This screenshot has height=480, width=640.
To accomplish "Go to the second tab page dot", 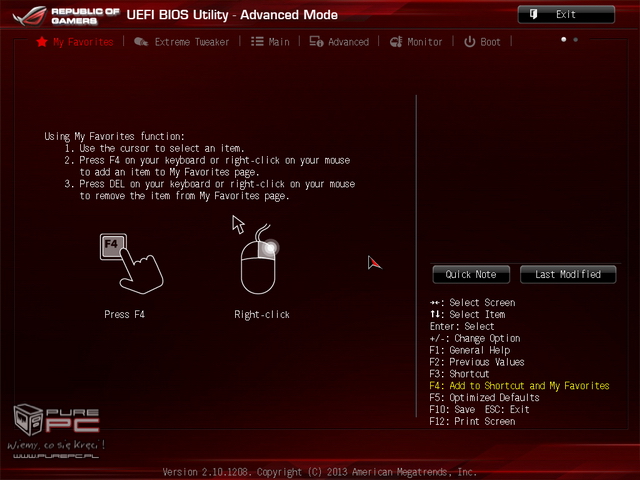I will click(576, 40).
